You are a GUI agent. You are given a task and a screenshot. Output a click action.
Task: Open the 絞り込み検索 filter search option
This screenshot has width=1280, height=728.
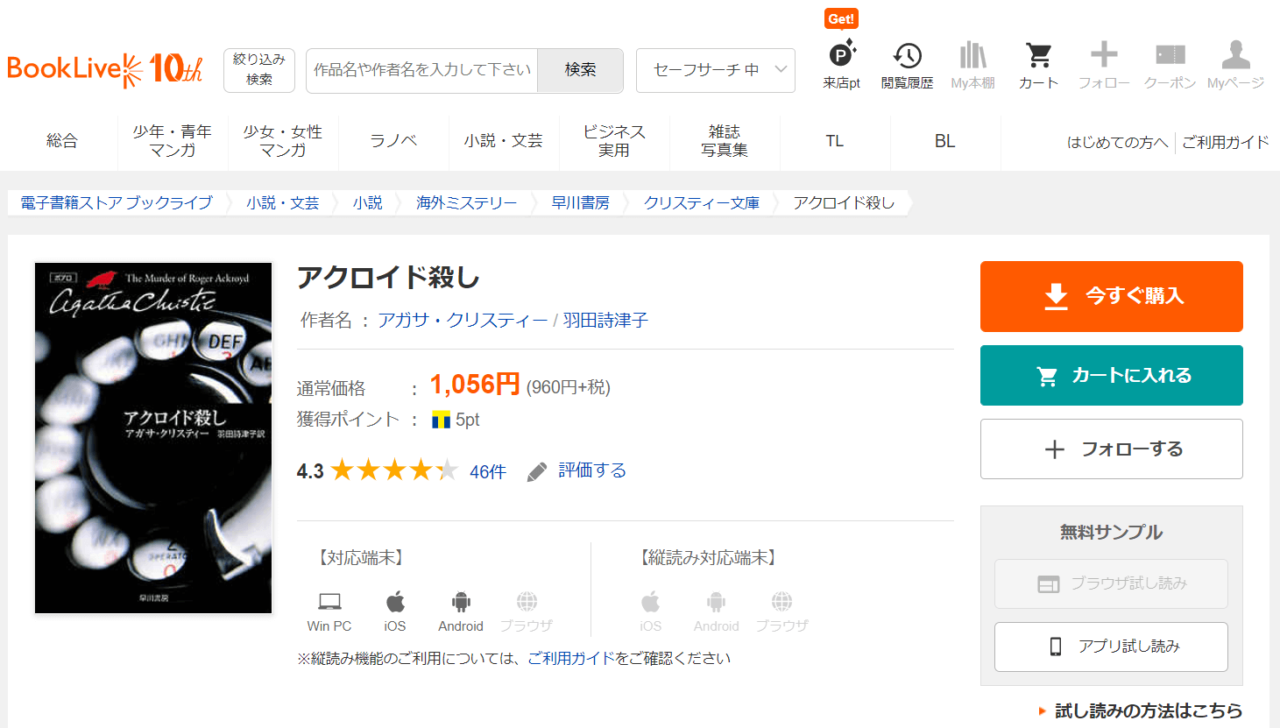259,70
